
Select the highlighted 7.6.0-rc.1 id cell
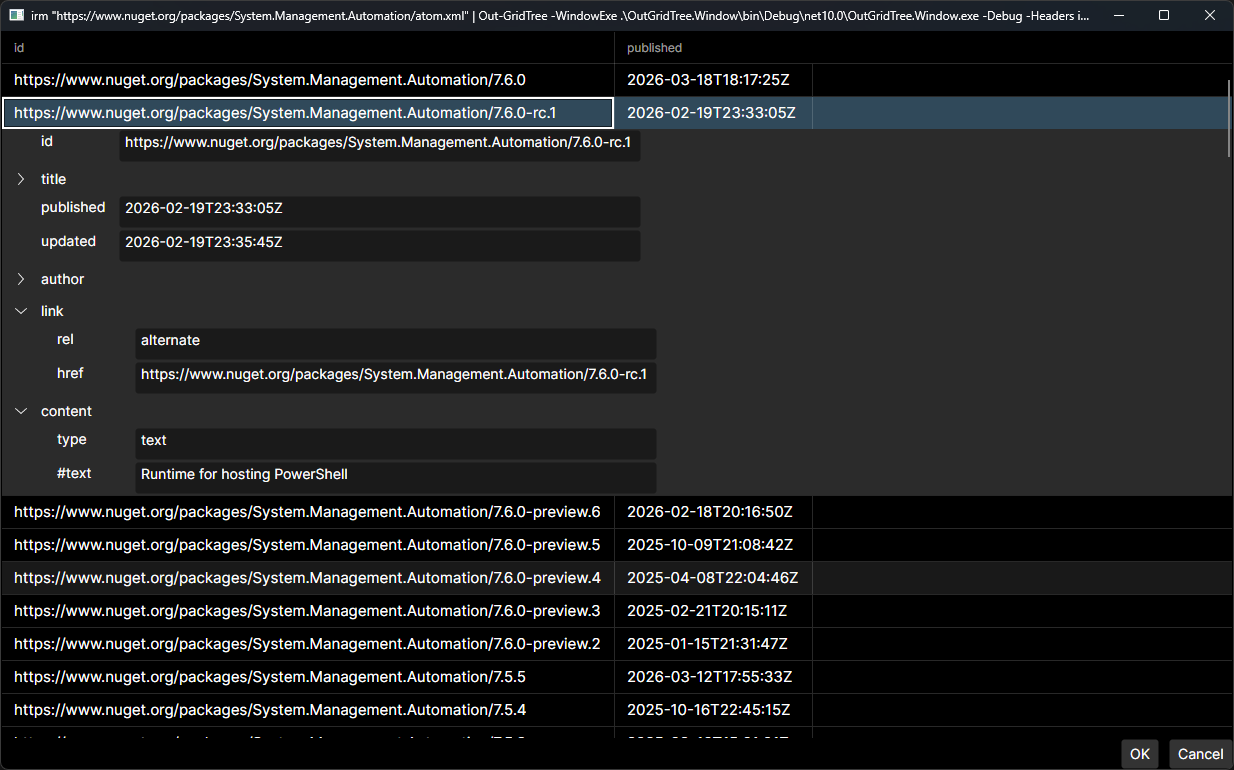click(x=308, y=113)
